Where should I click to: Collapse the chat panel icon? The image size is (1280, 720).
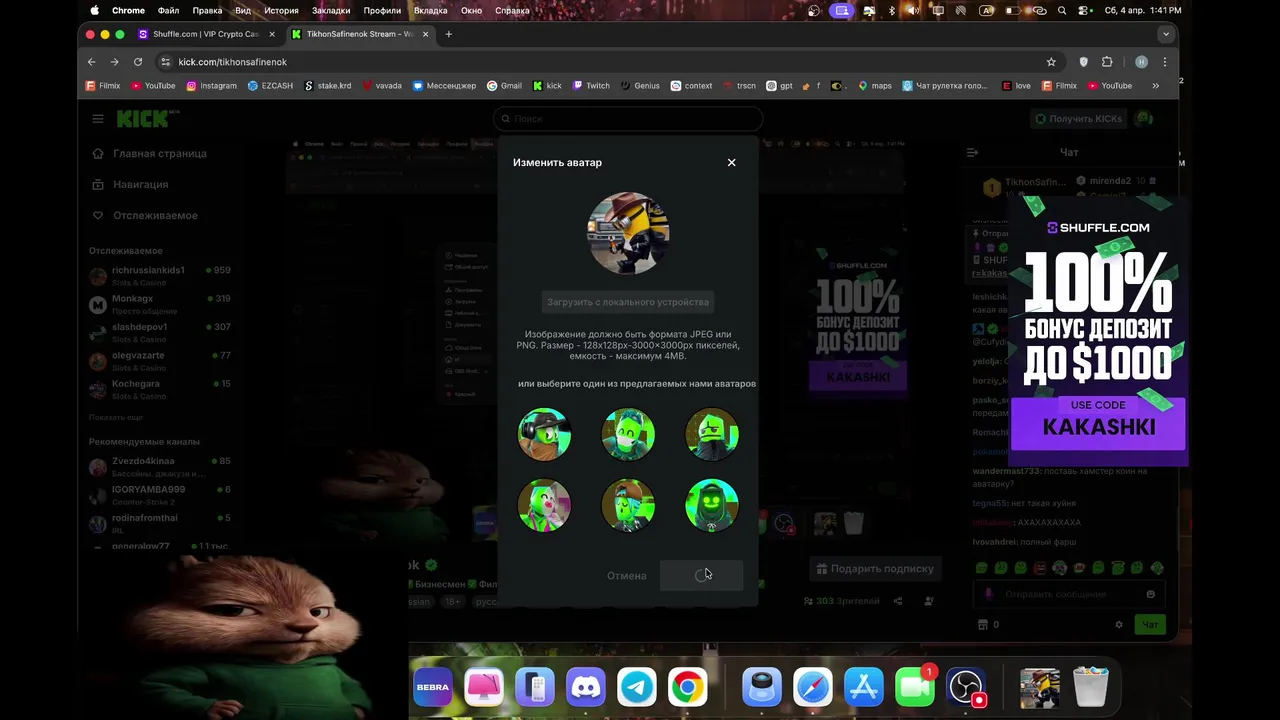[x=972, y=152]
